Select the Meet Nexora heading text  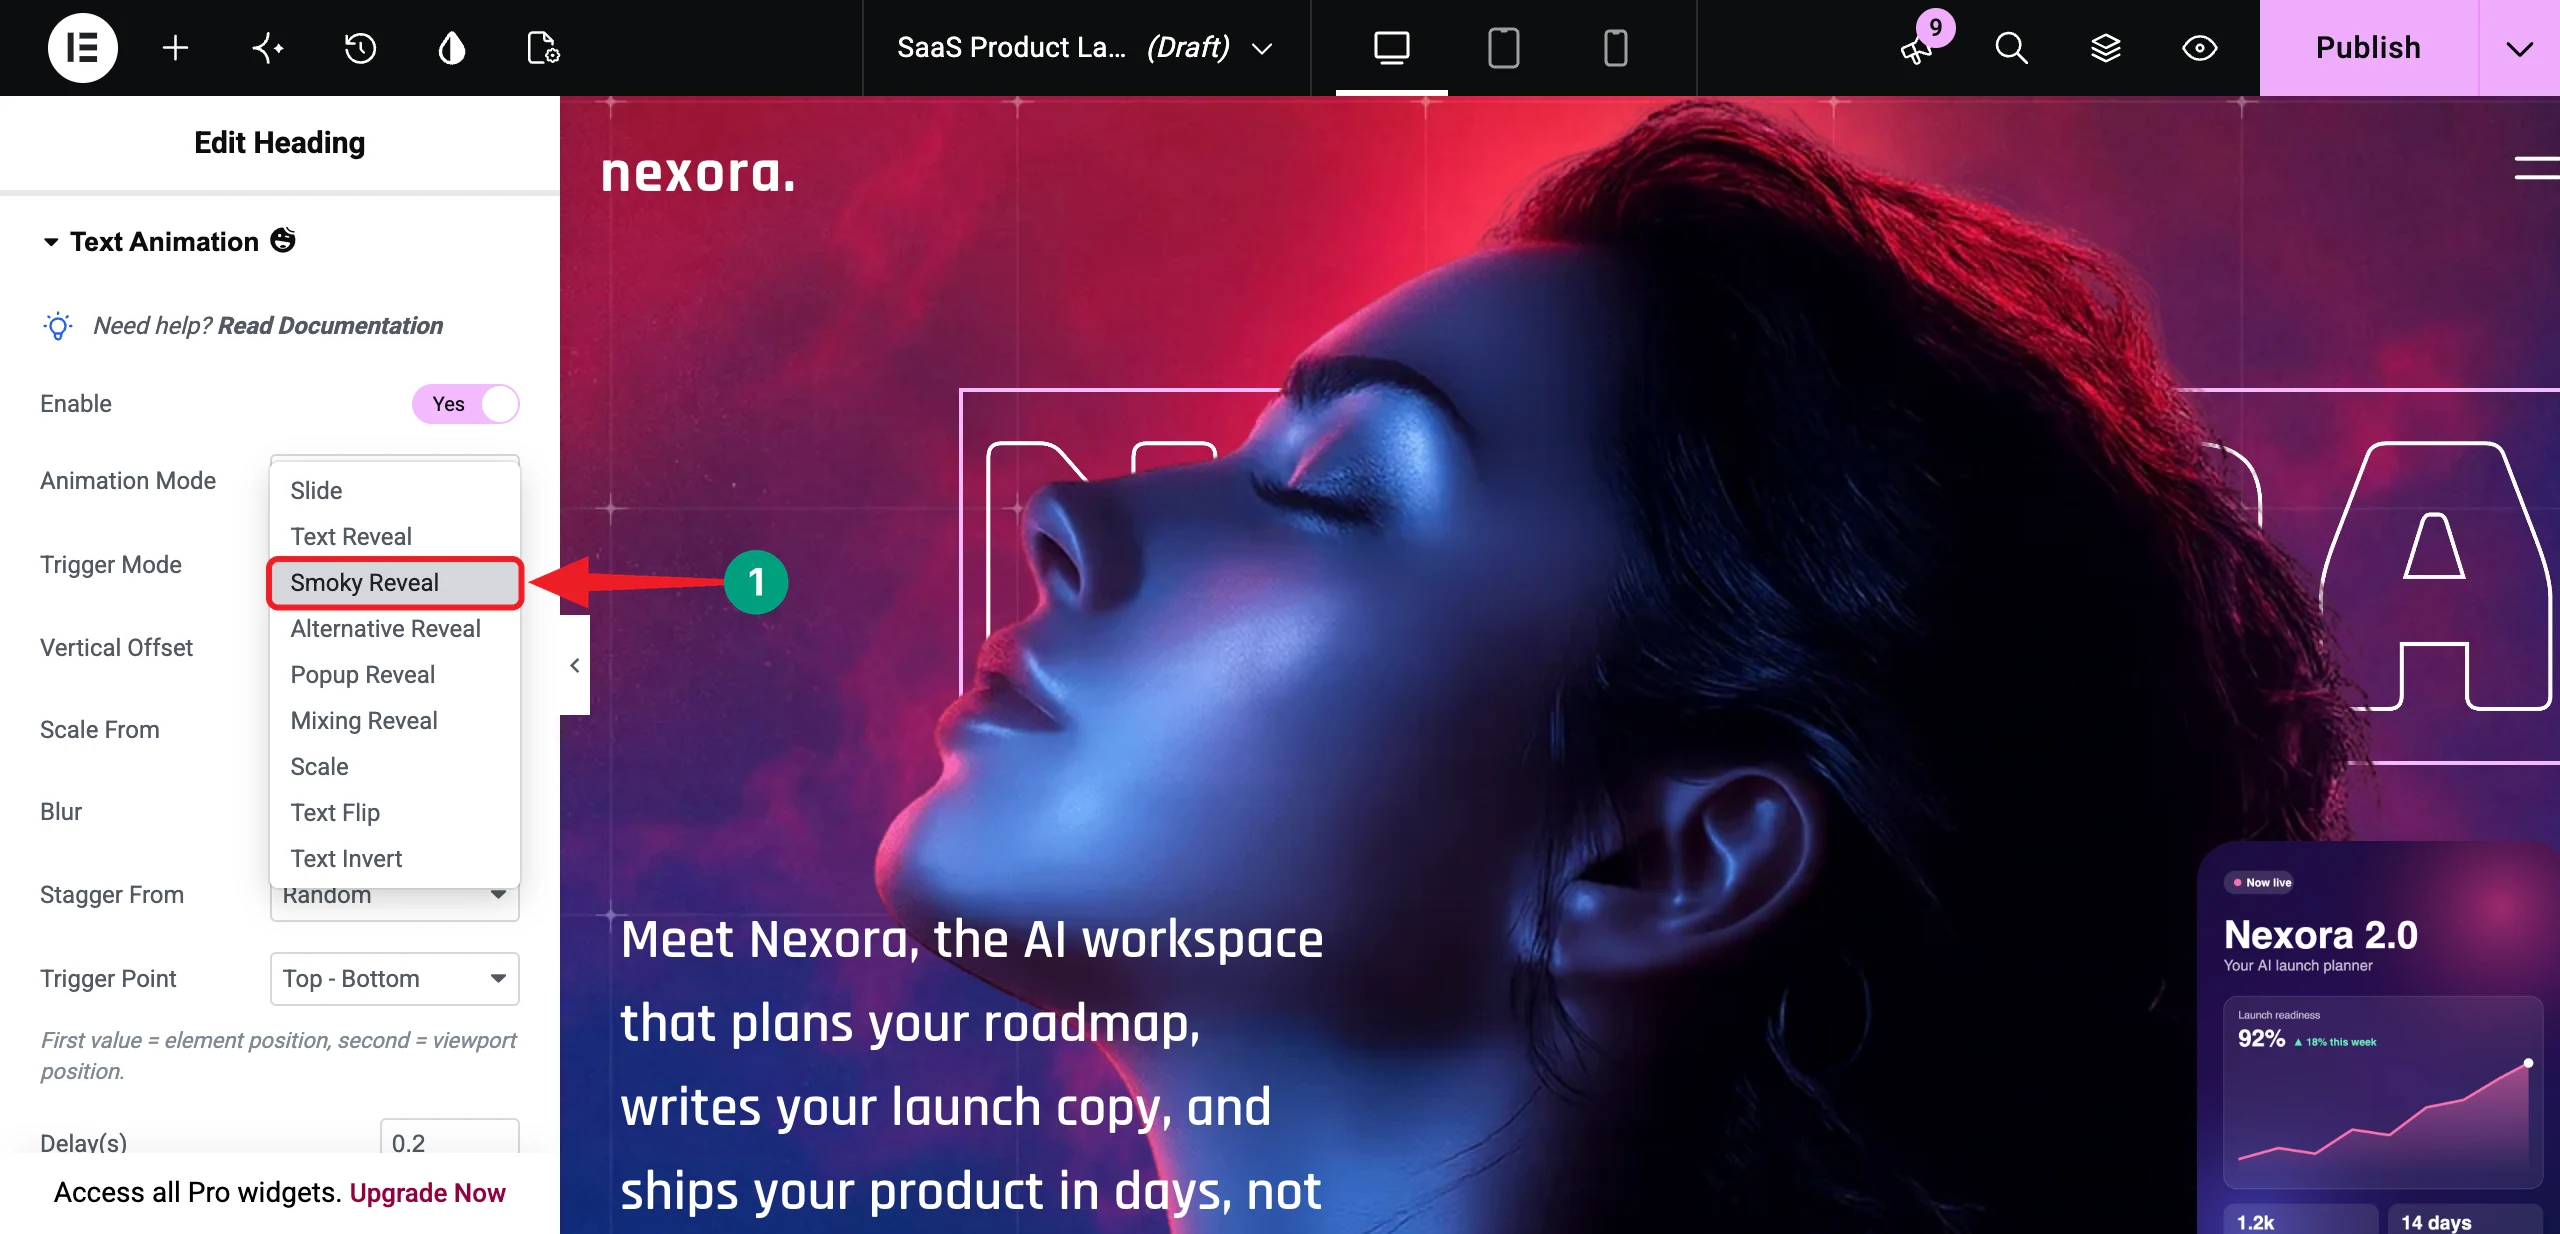pos(971,1065)
